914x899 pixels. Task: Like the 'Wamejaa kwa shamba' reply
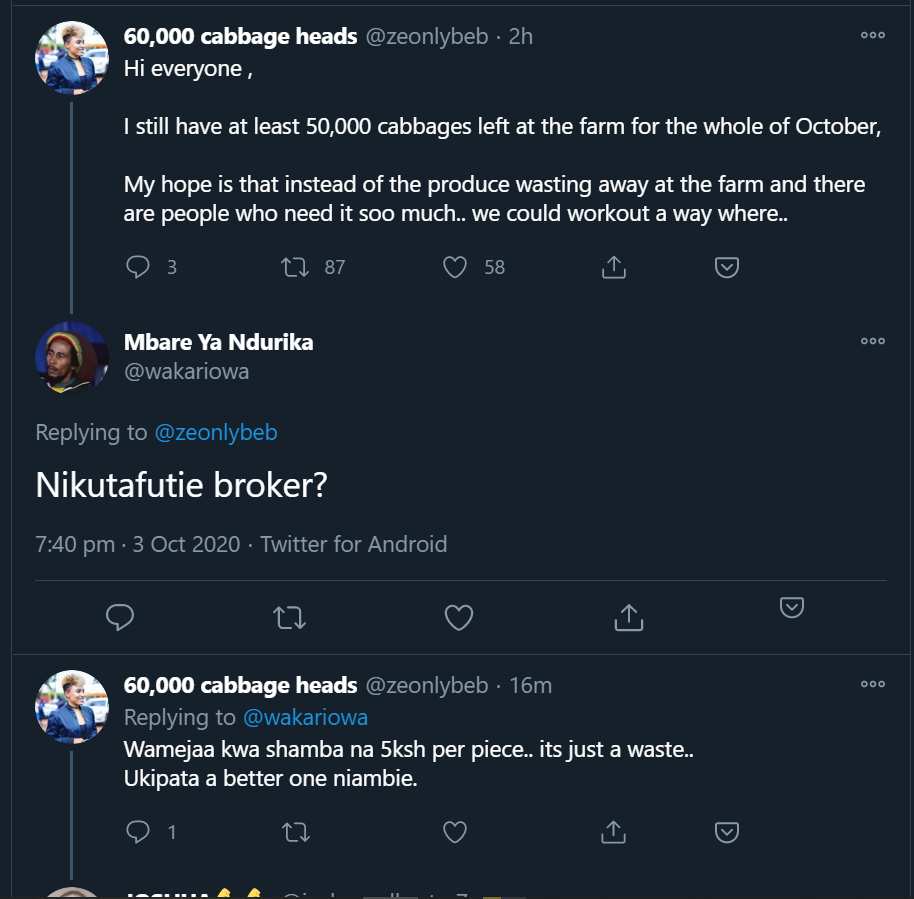(x=456, y=832)
